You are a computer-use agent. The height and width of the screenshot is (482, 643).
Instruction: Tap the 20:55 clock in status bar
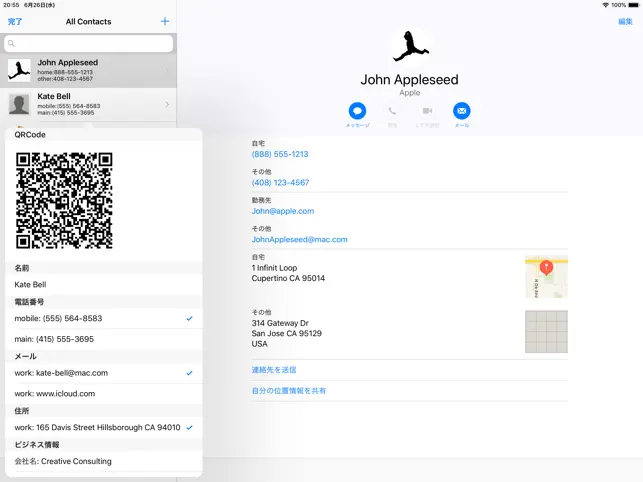[x=11, y=5]
